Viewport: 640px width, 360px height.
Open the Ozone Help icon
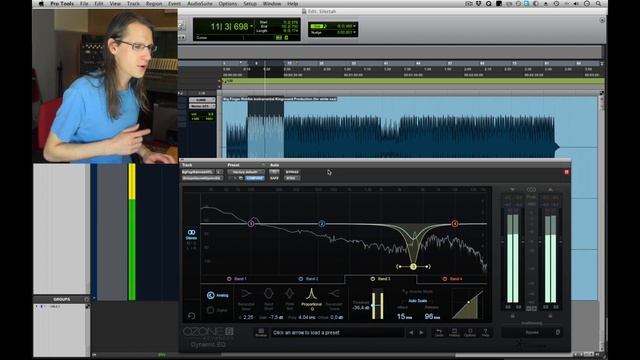pyautogui.click(x=485, y=332)
